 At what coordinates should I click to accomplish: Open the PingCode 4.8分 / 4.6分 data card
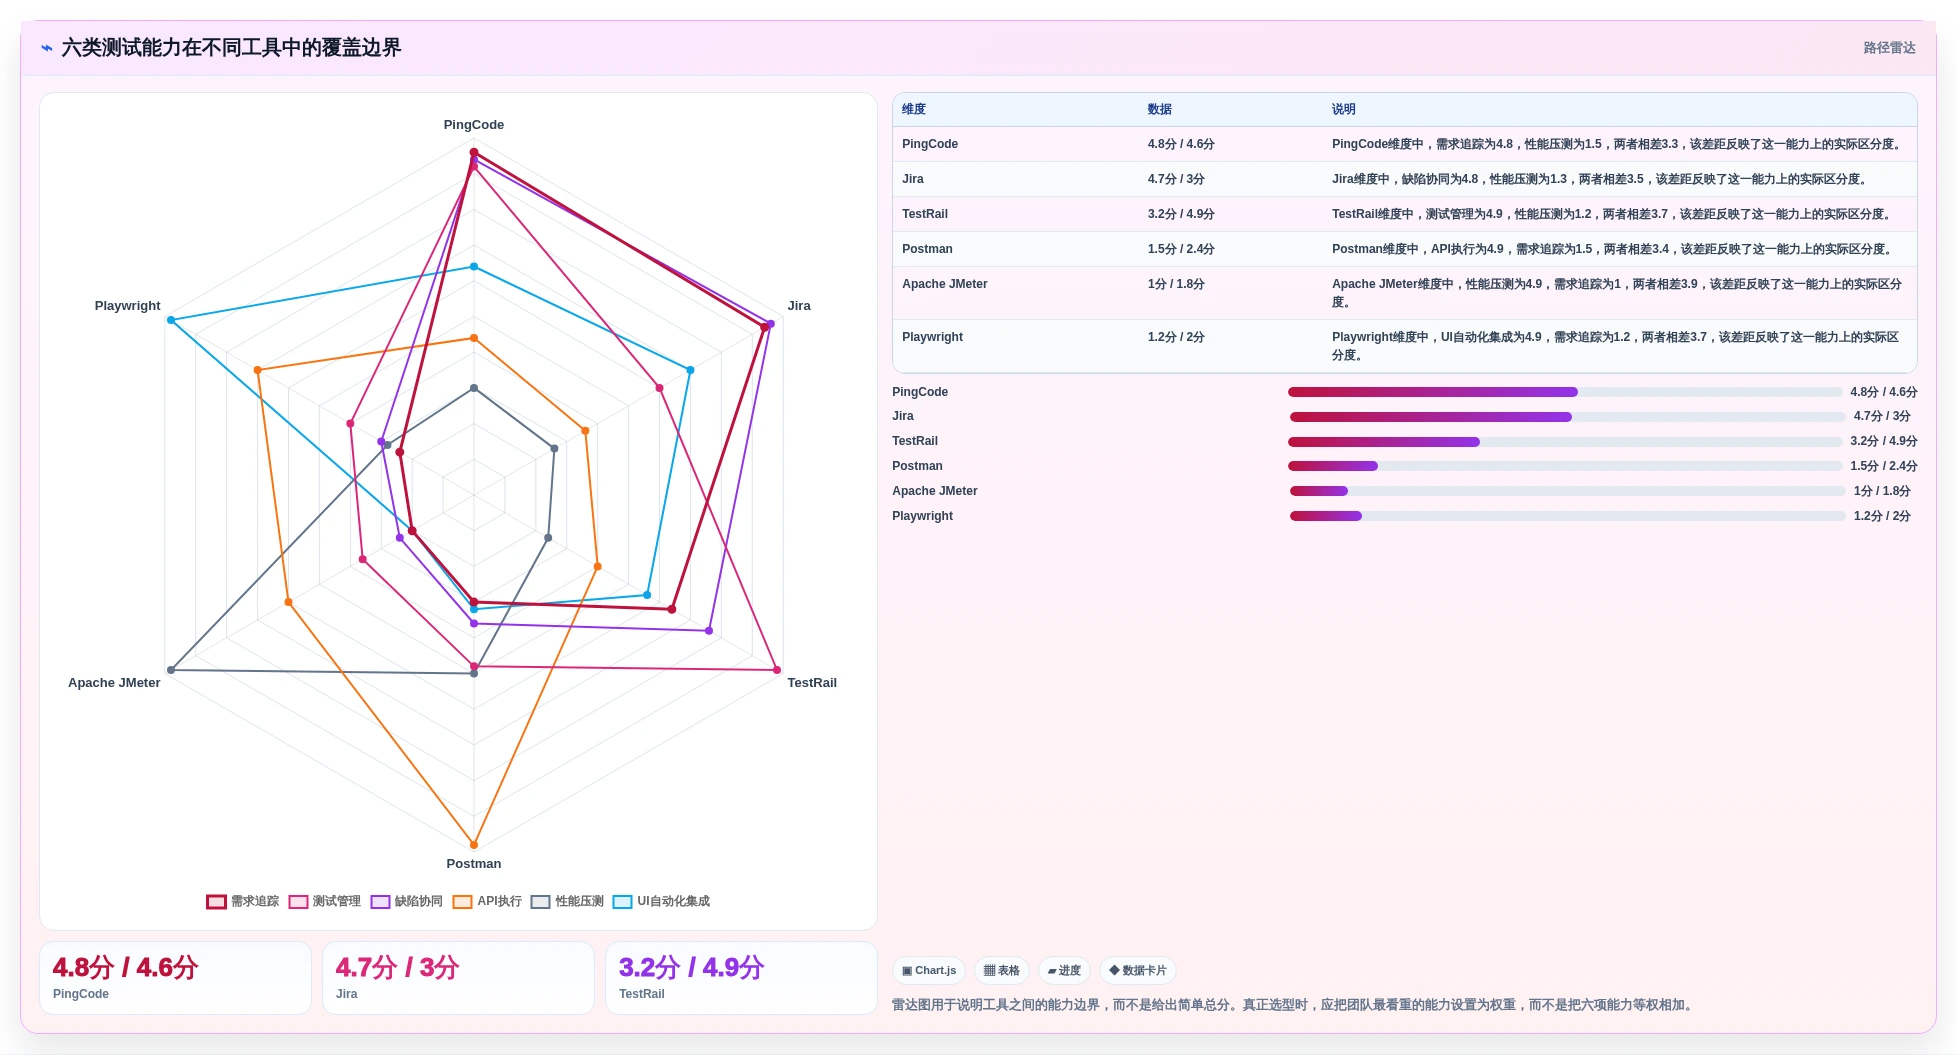click(x=175, y=978)
